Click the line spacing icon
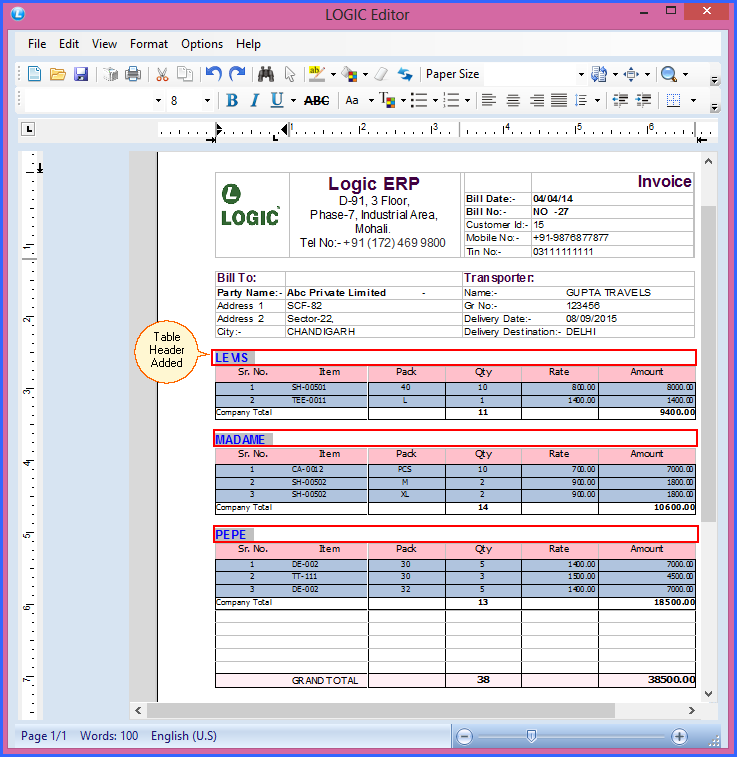This screenshot has height=757, width=737. [x=581, y=100]
